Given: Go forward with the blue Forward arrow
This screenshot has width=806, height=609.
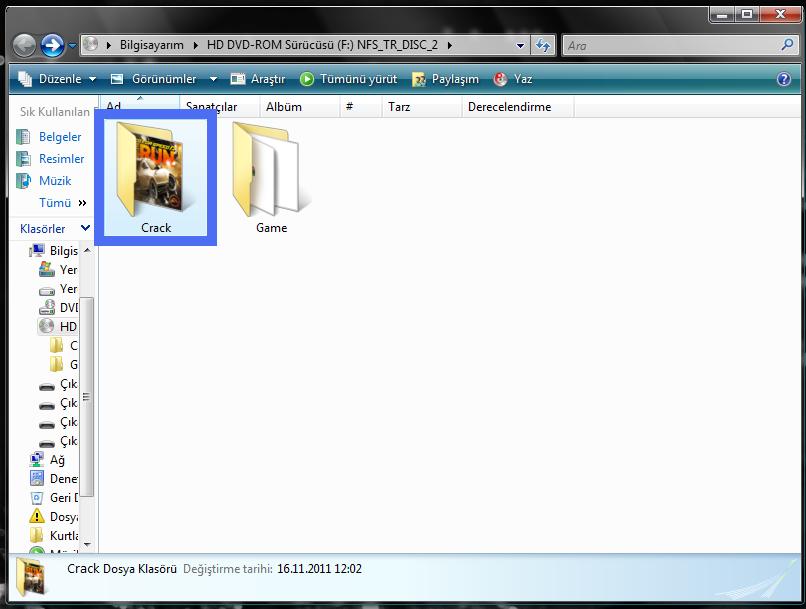Looking at the screenshot, I should 52,46.
